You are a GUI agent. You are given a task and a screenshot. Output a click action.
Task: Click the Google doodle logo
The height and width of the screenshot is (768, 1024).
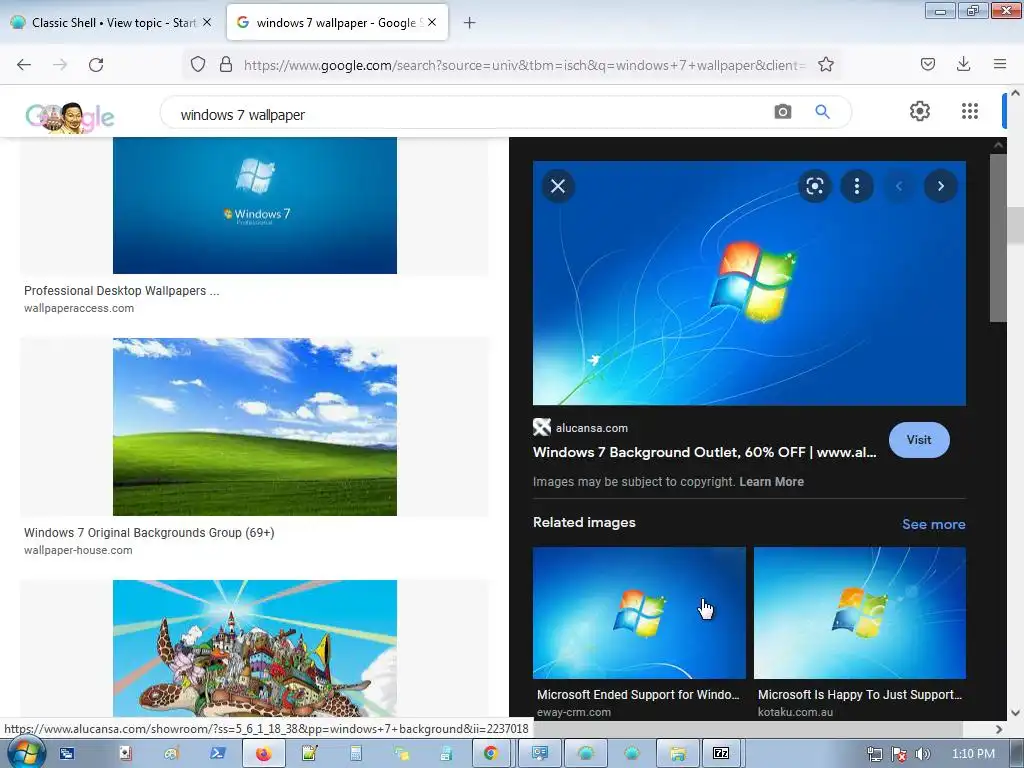pos(70,118)
